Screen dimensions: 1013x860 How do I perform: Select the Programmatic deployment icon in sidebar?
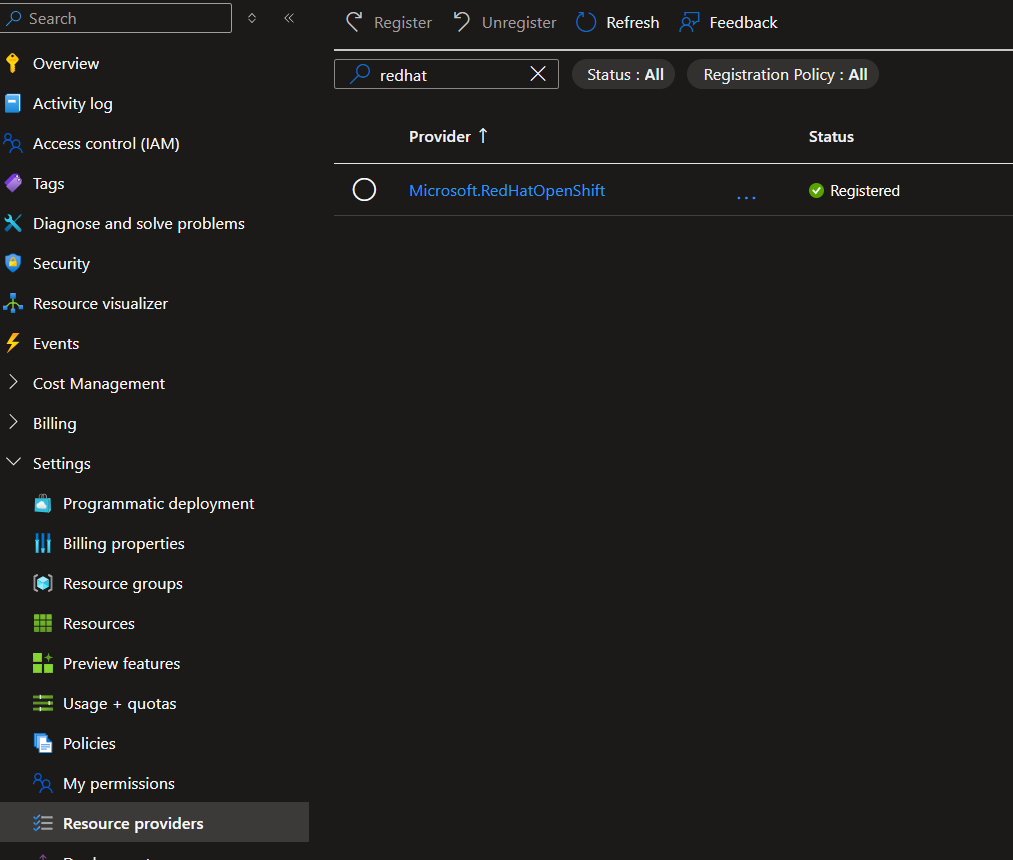tap(44, 503)
